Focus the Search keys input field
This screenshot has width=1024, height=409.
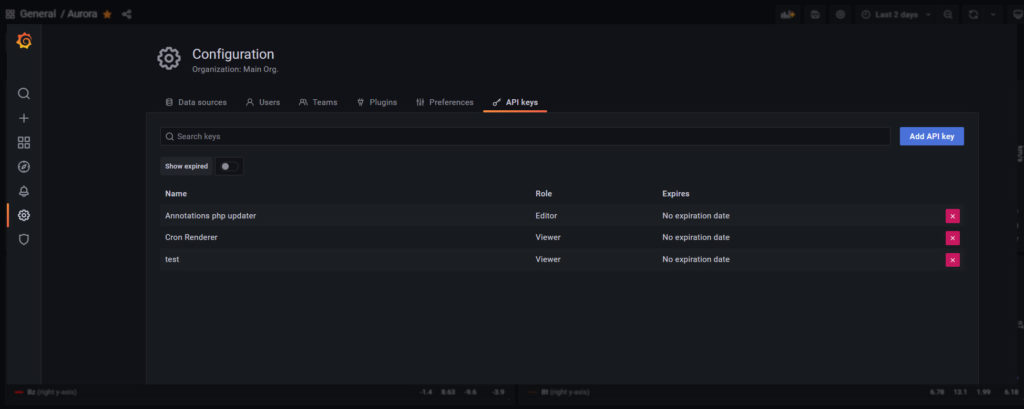coord(525,137)
